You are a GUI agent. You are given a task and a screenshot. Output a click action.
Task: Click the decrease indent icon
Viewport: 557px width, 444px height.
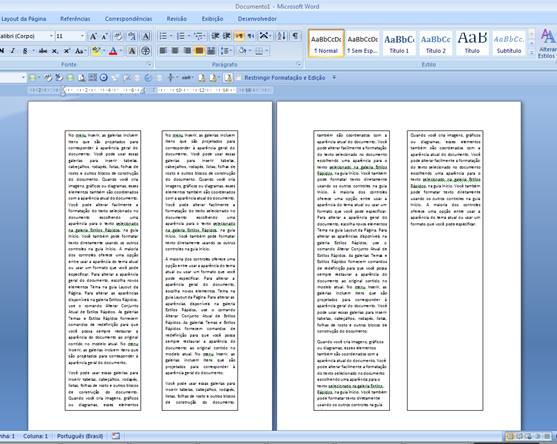[215, 36]
